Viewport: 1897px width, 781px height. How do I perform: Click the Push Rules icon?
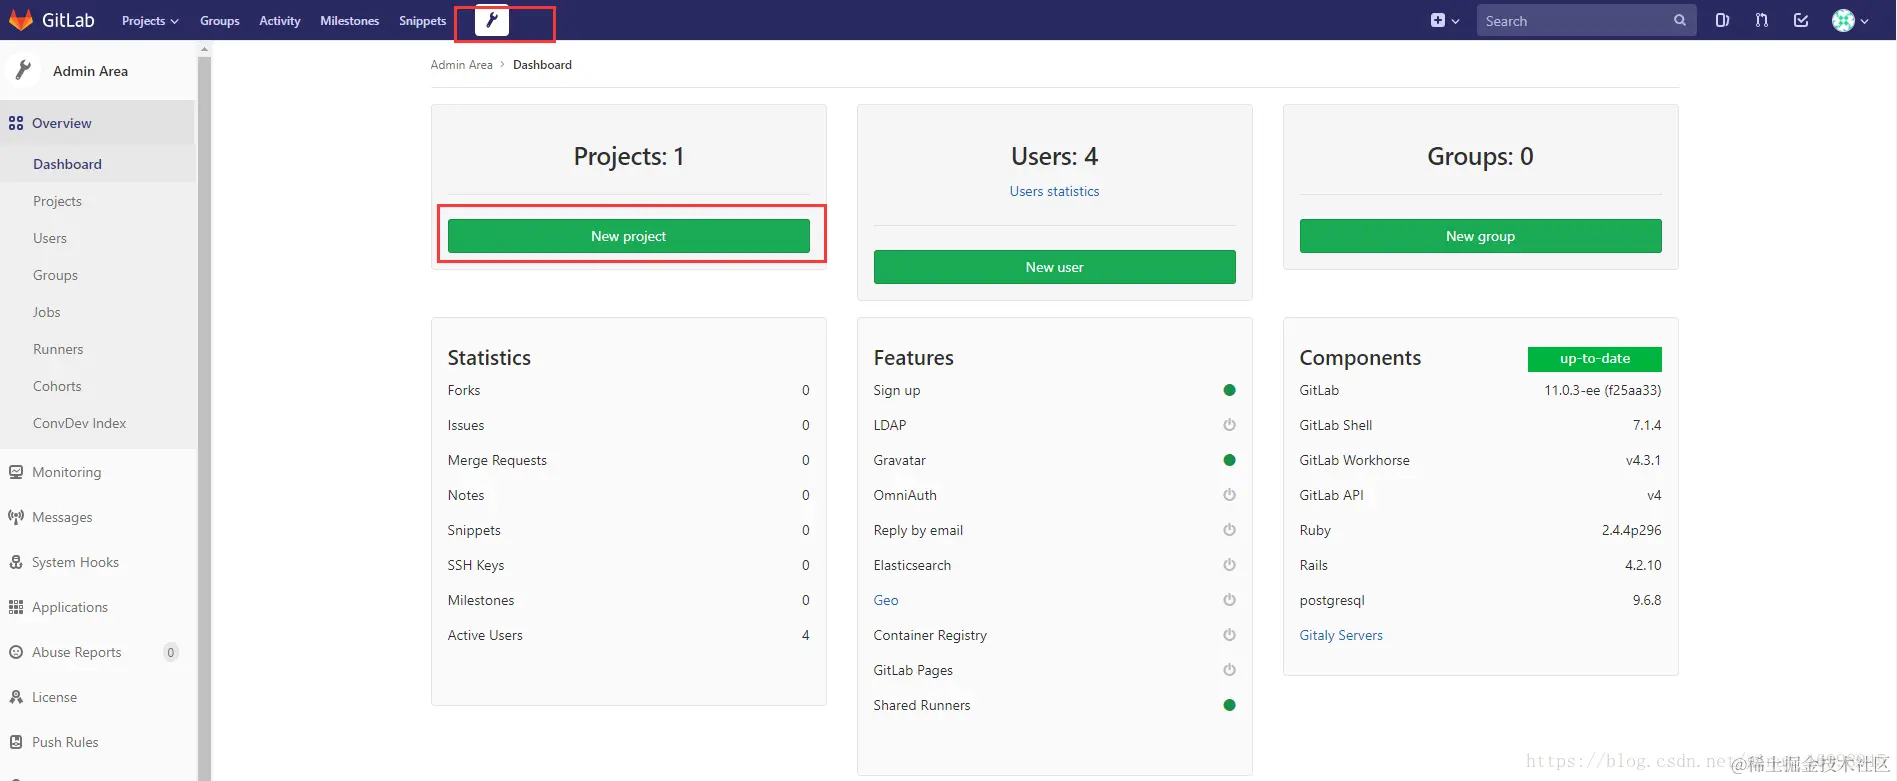coord(16,742)
